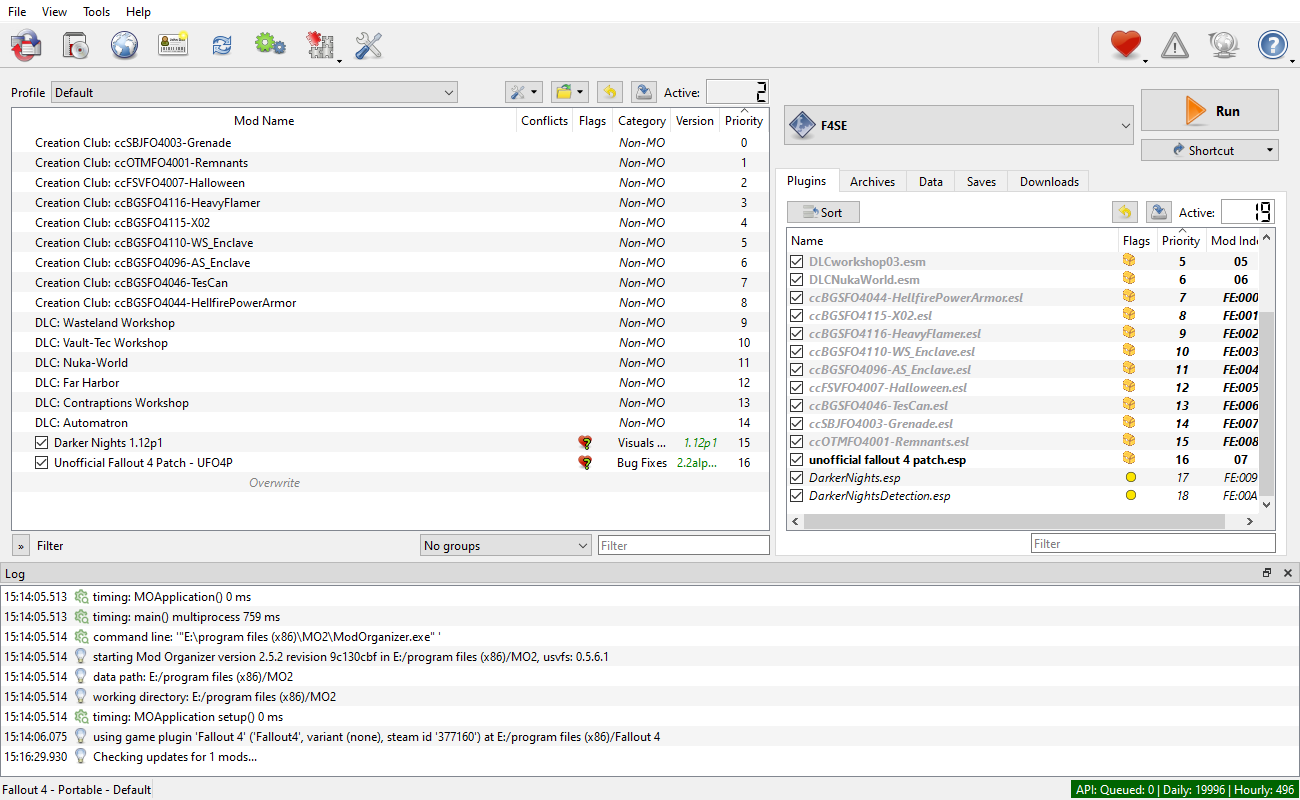This screenshot has height=800, width=1300.
Task: Click flag icon for DarkerNightsDetection.esp
Action: click(x=1131, y=496)
